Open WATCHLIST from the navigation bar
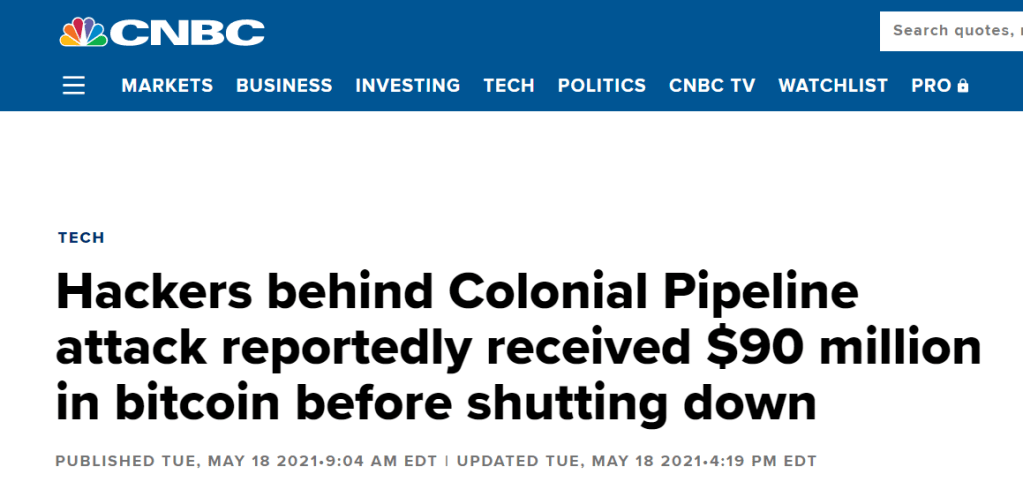 833,86
